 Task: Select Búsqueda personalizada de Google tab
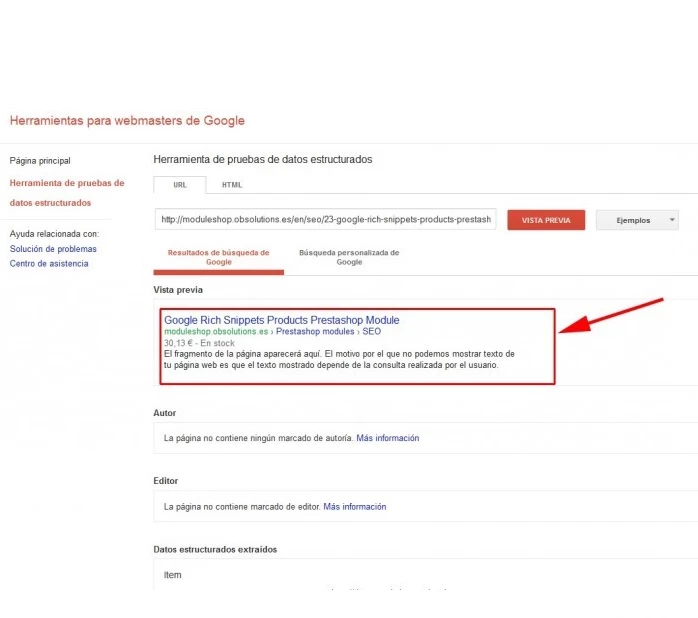pos(349,257)
